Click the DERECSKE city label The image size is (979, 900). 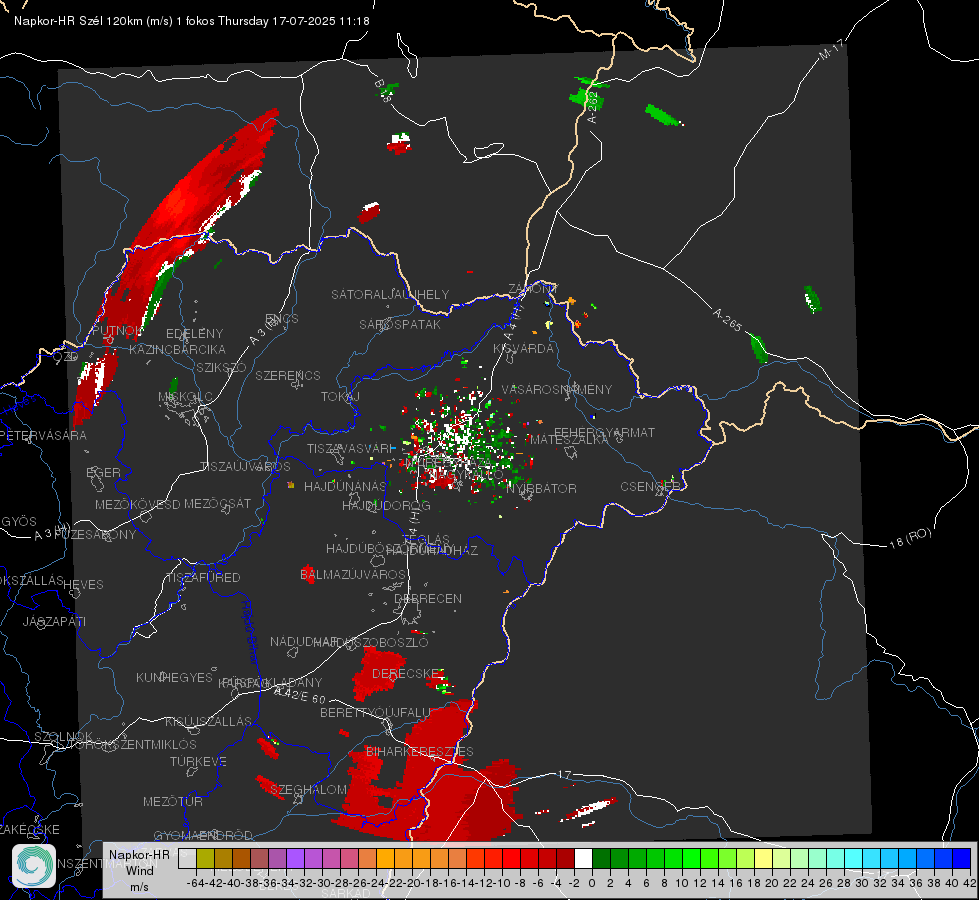[406, 673]
